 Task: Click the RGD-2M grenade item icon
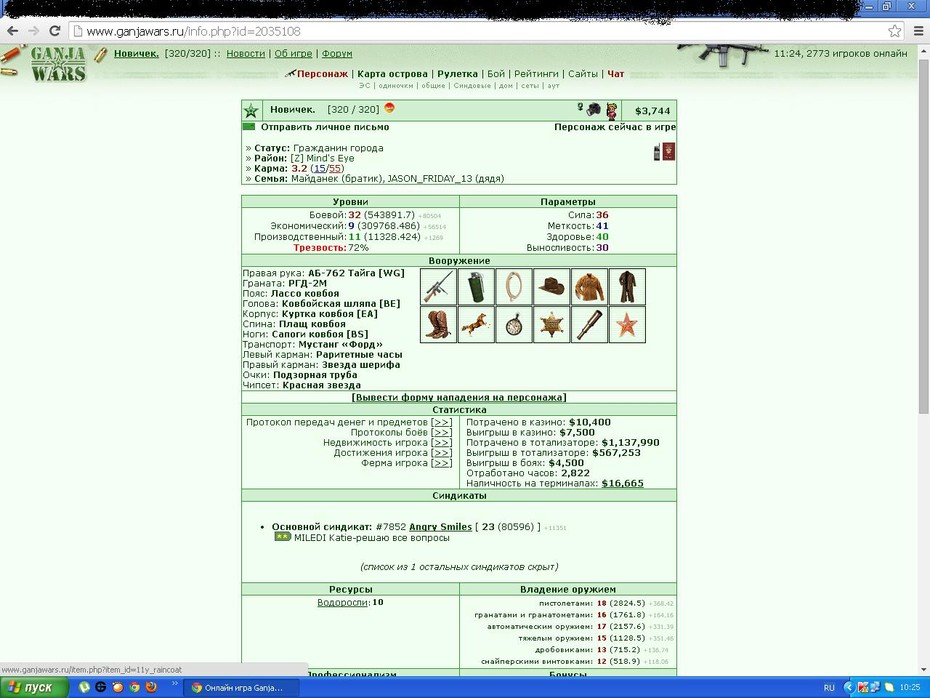(476, 286)
